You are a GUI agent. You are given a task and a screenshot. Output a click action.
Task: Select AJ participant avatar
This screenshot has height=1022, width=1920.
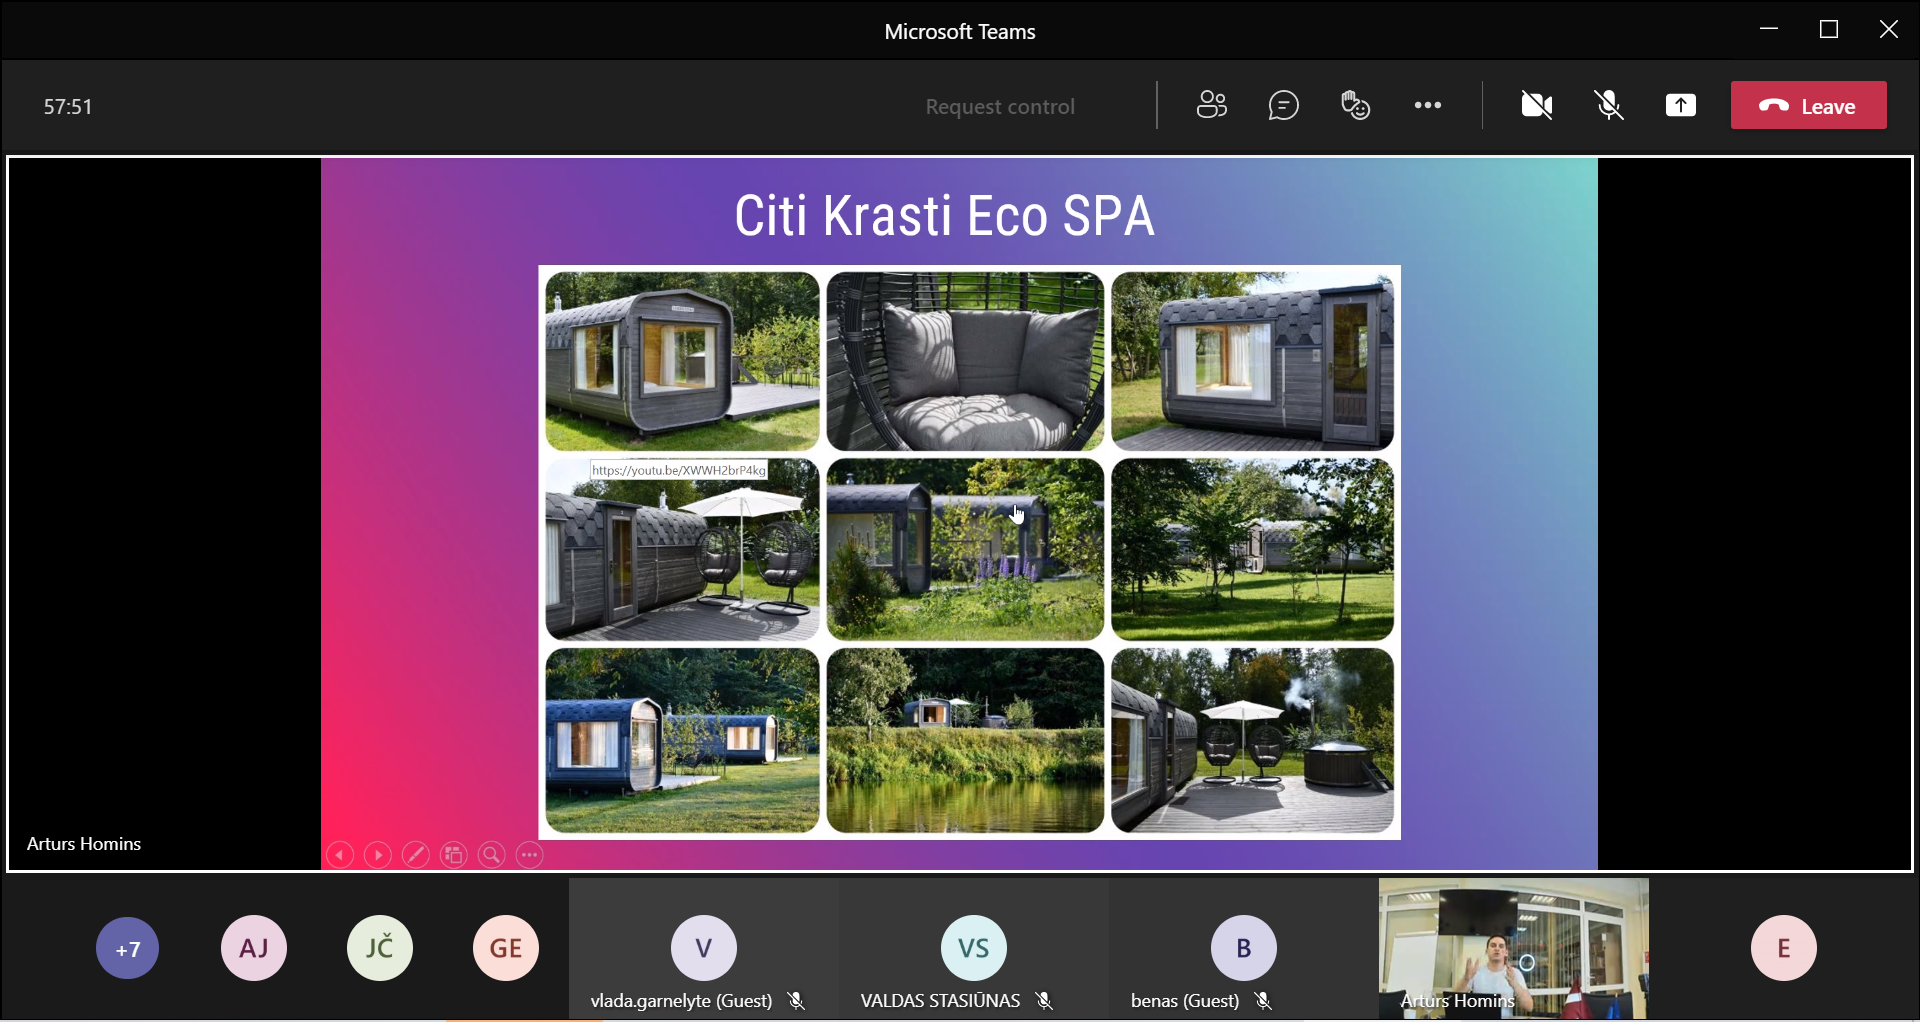(254, 948)
